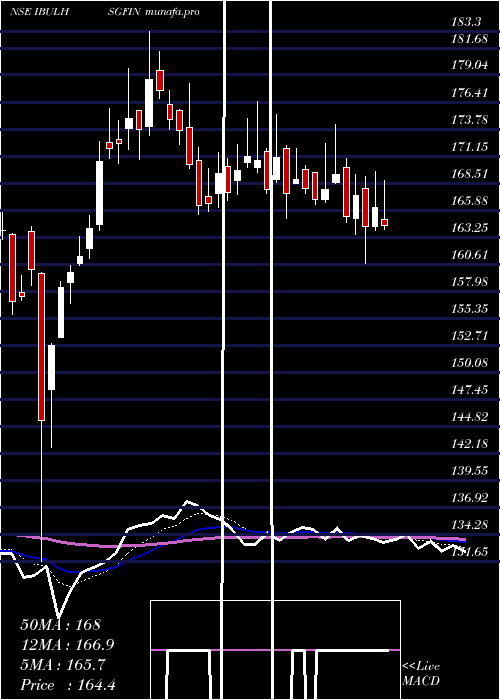
Task: Click the 176.41 price axis label
Action: pos(469,92)
